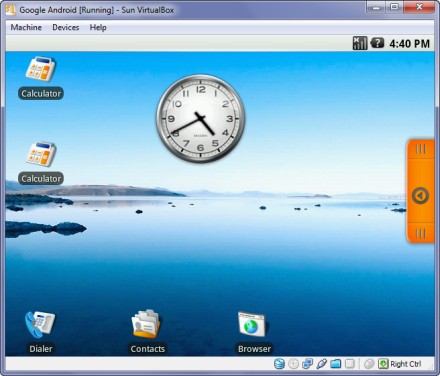Click the Contacts text label
The width and height of the screenshot is (440, 376).
pyautogui.click(x=147, y=349)
